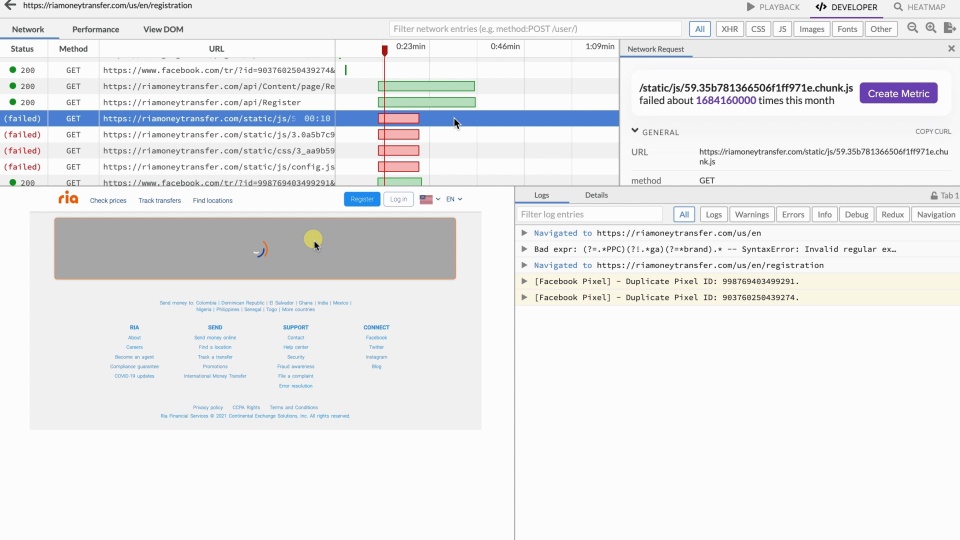Image resolution: width=960 pixels, height=540 pixels.
Task: Close the Network Request panel
Action: point(951,48)
